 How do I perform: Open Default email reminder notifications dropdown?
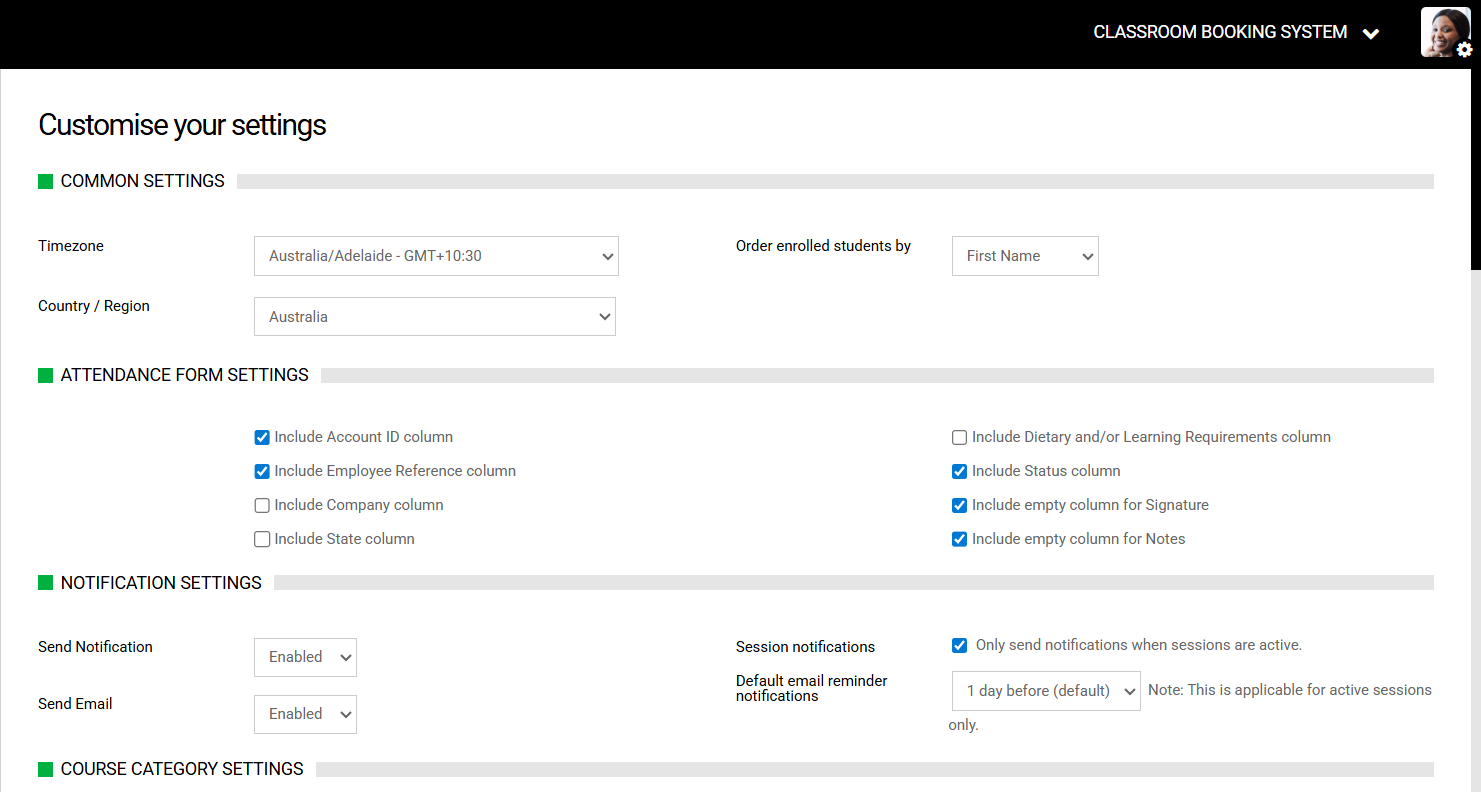coord(1045,691)
